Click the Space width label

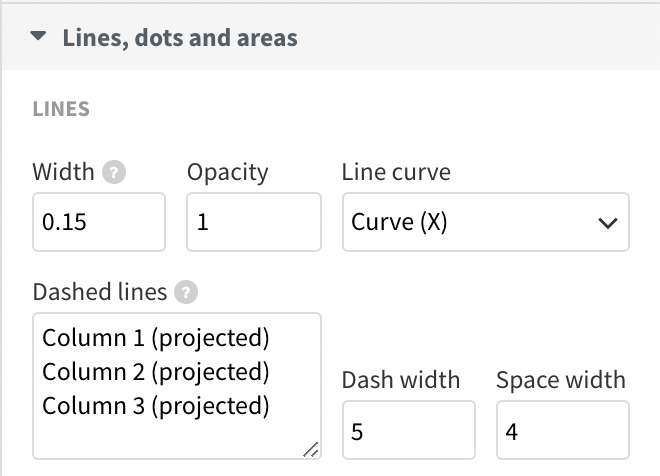[x=561, y=380]
